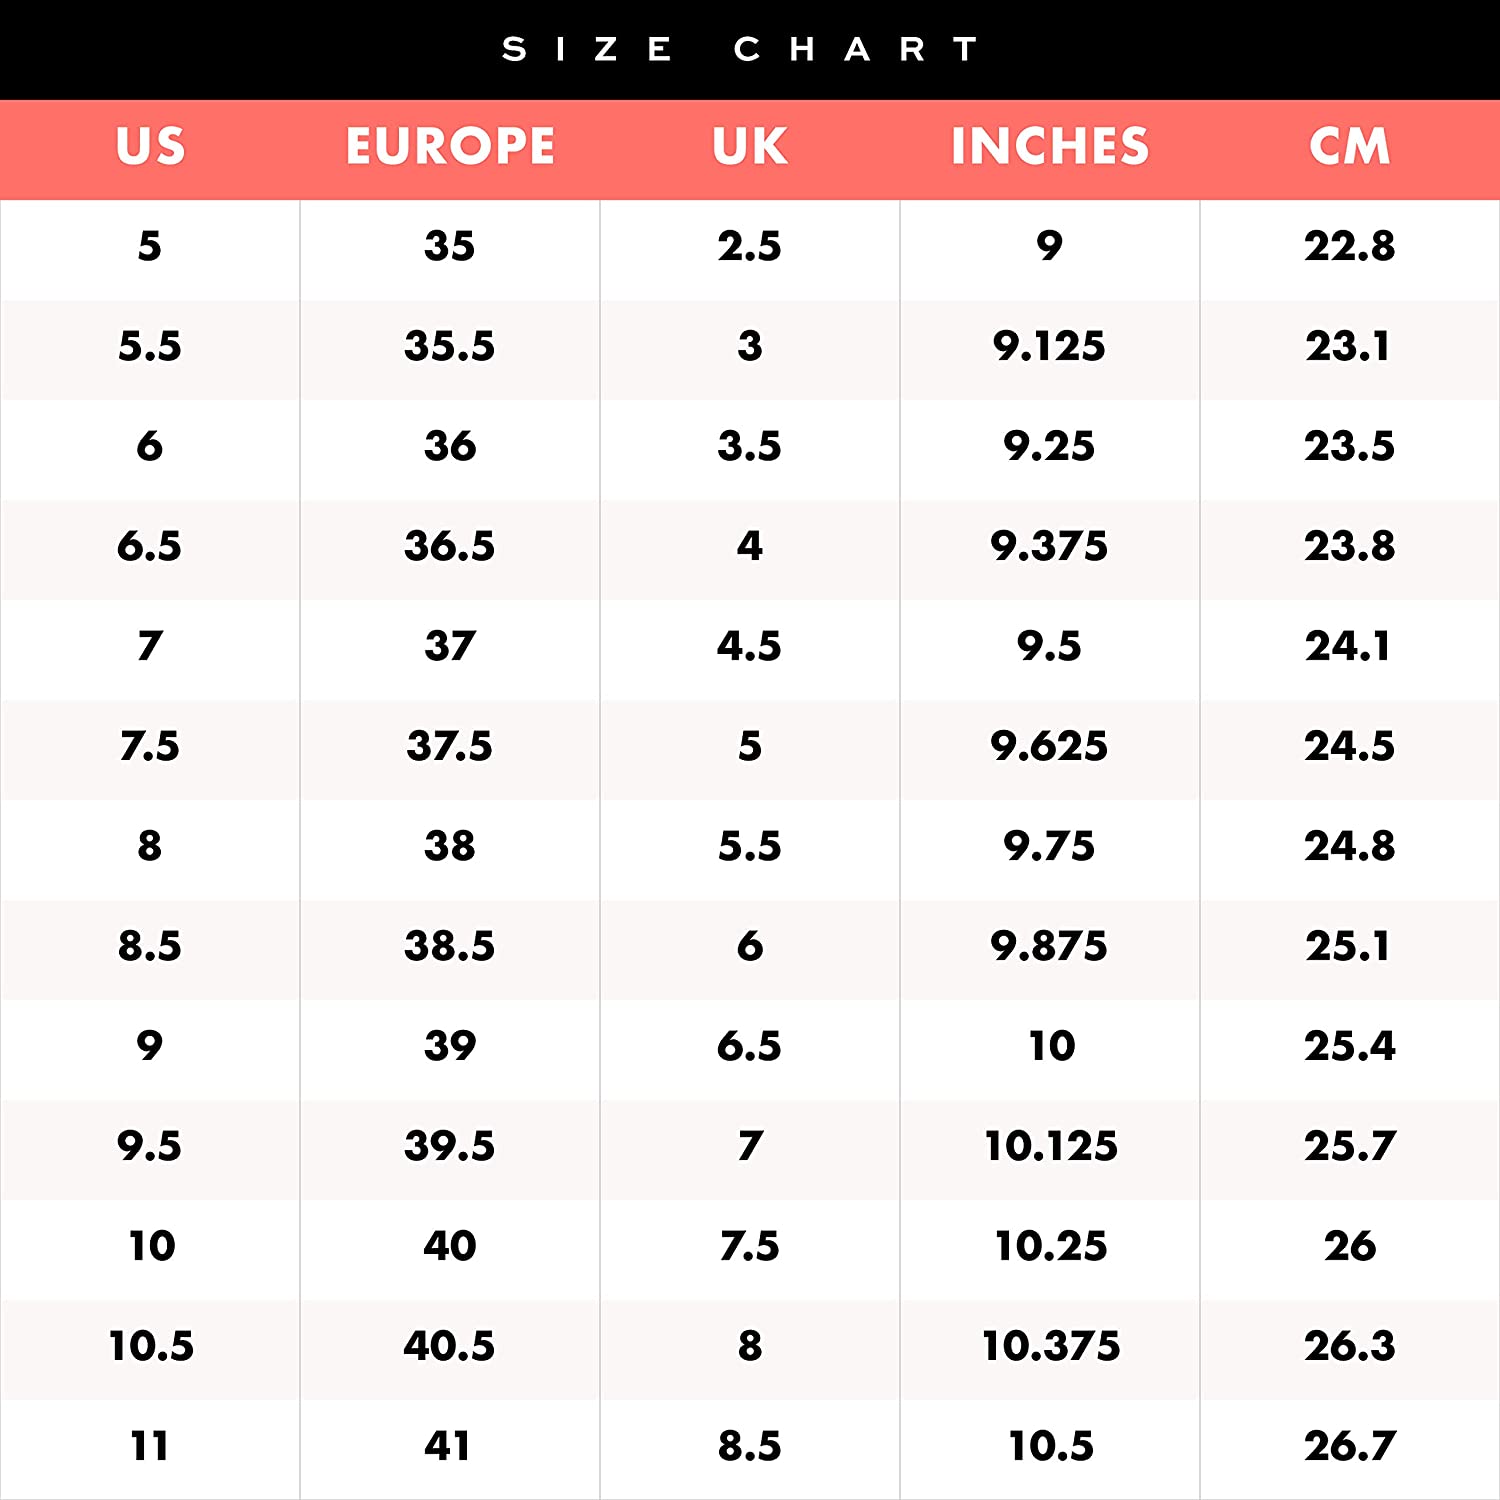1500x1500 pixels.
Task: Click the 10.375 inches cell
Action: coord(1051,1346)
